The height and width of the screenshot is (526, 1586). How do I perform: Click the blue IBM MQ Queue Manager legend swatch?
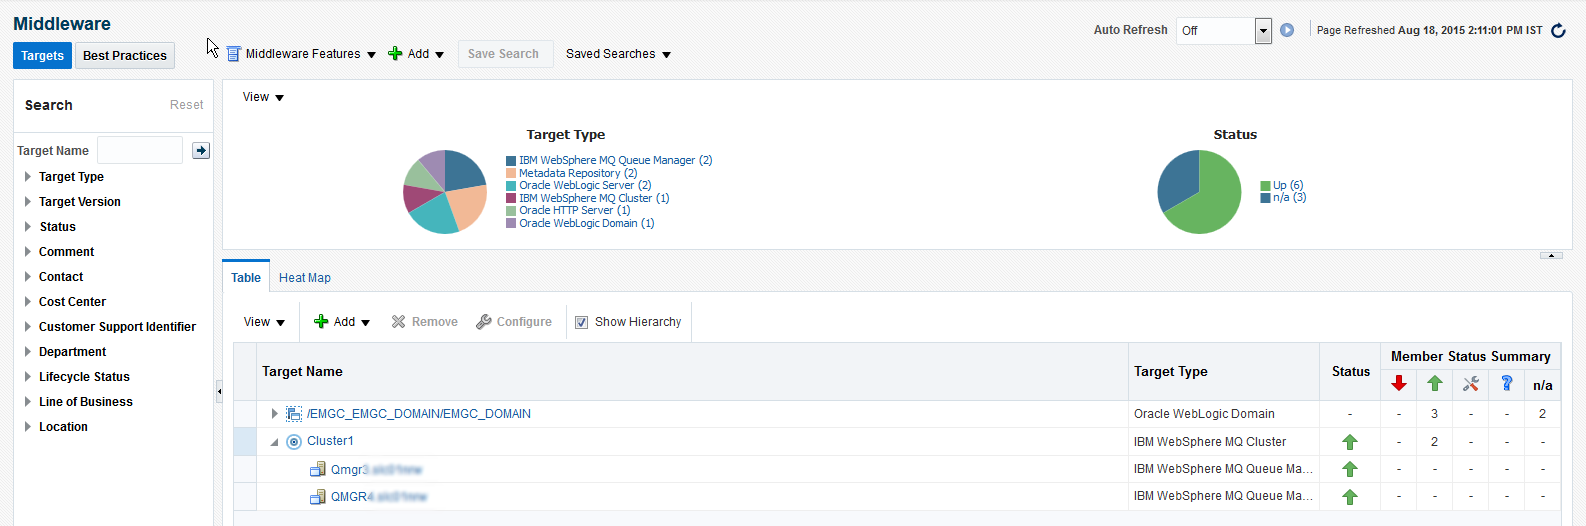tap(511, 160)
